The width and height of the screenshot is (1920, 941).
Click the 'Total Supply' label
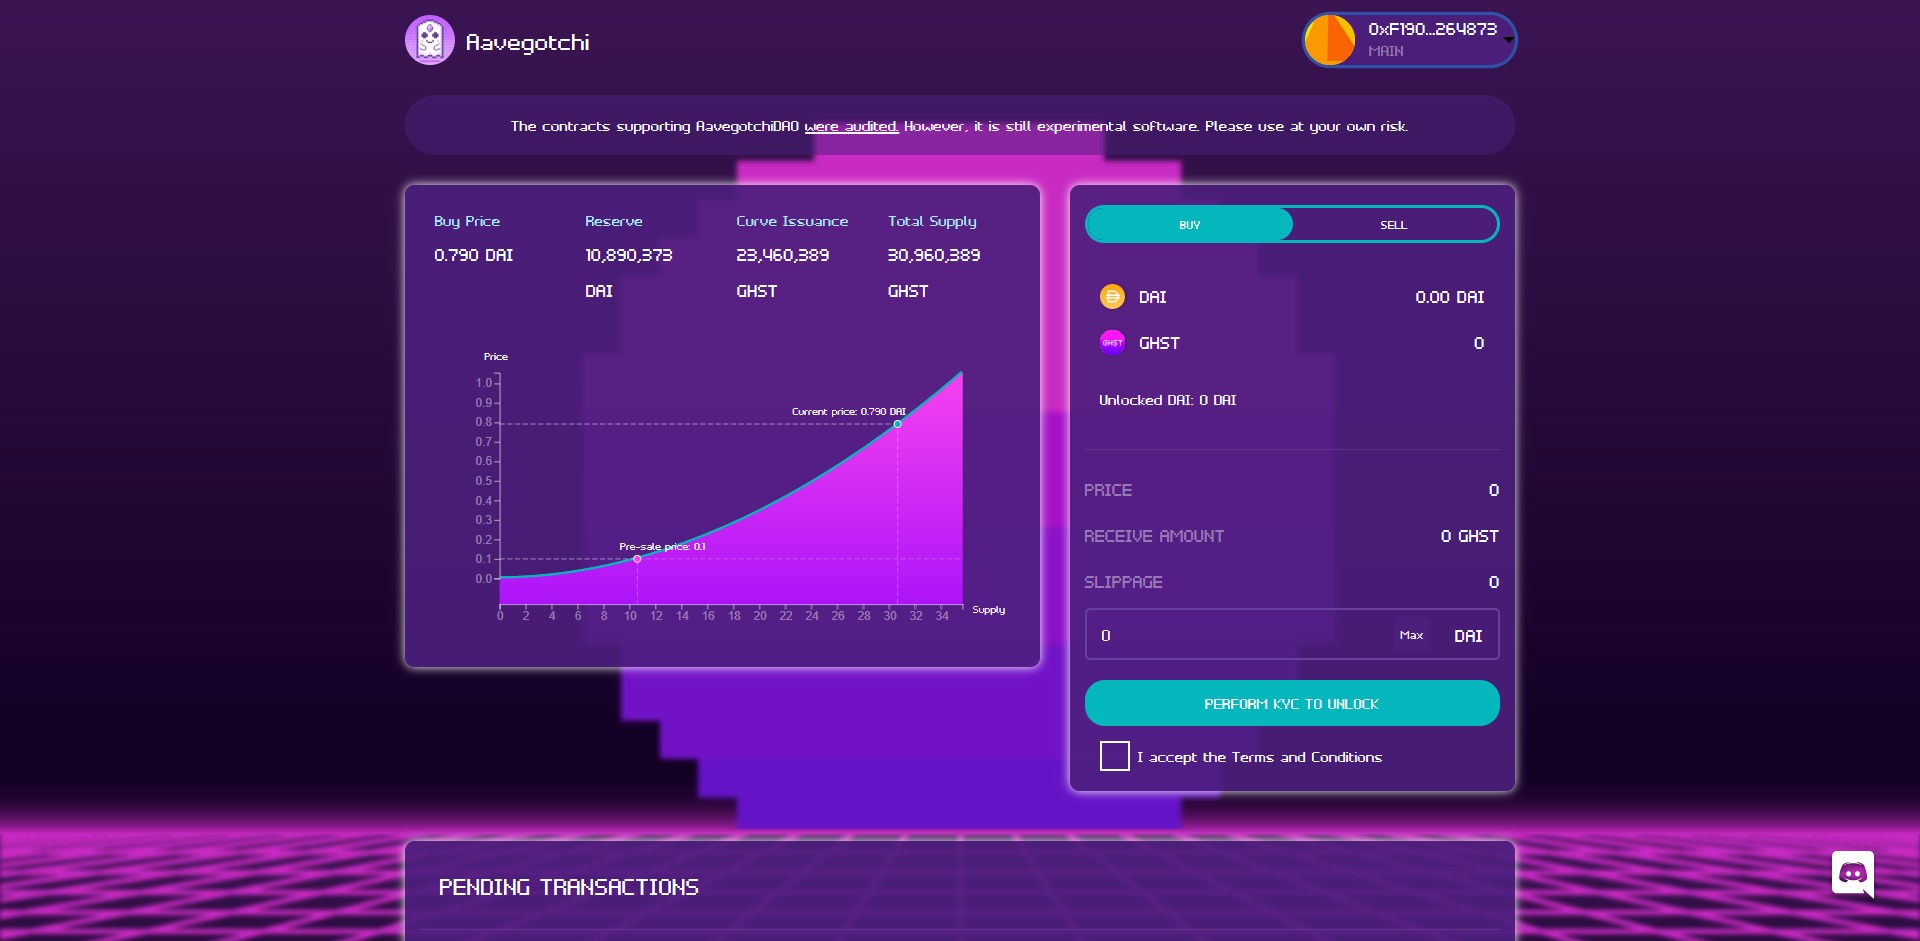coord(932,221)
